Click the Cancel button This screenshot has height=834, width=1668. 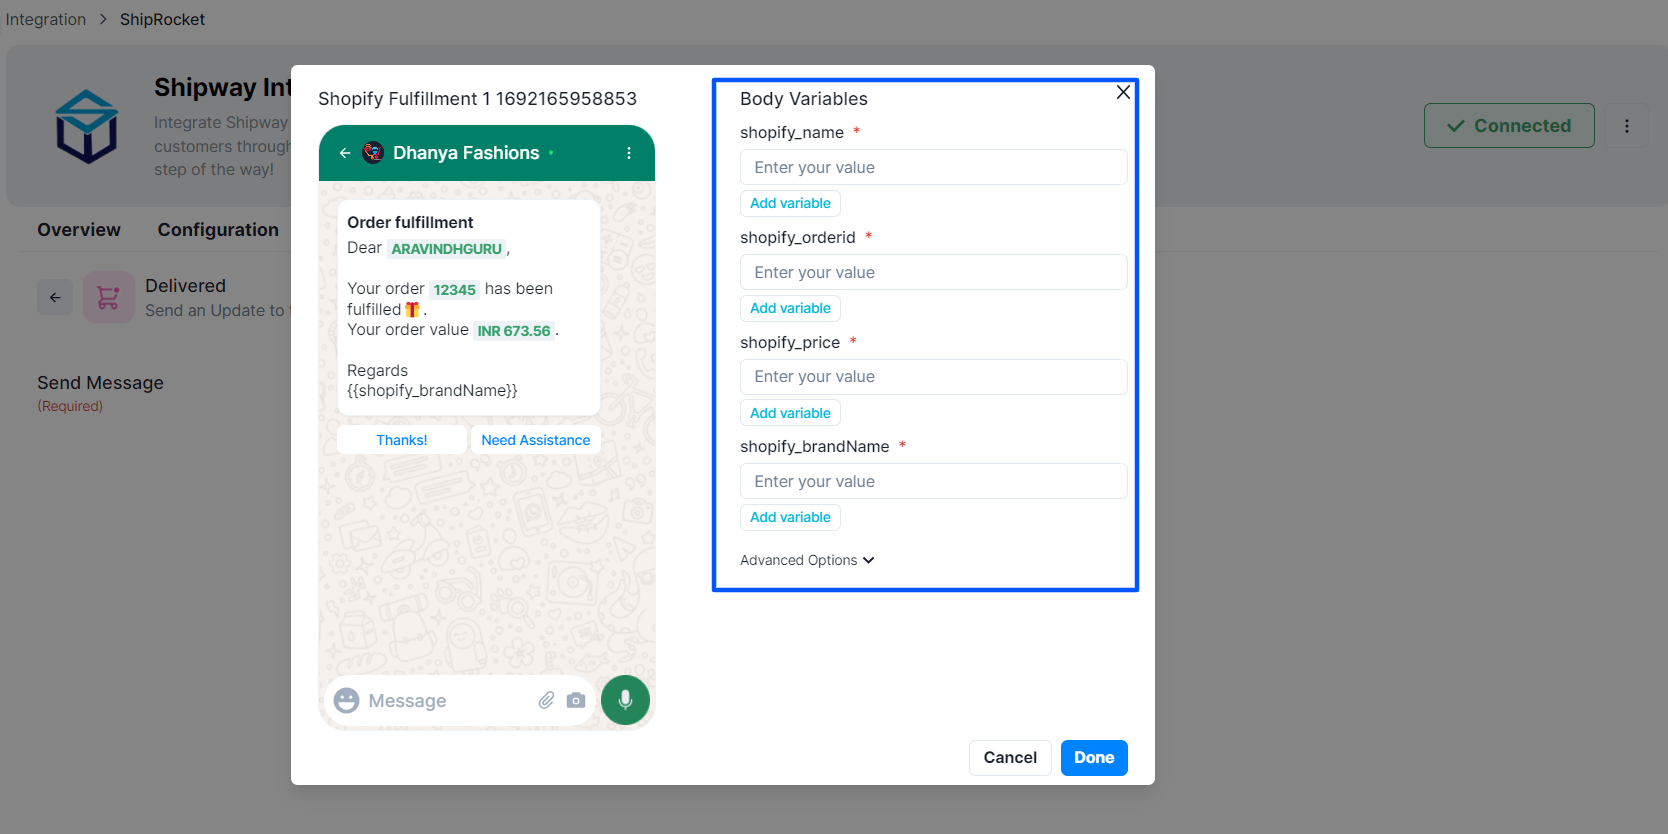pyautogui.click(x=1010, y=758)
